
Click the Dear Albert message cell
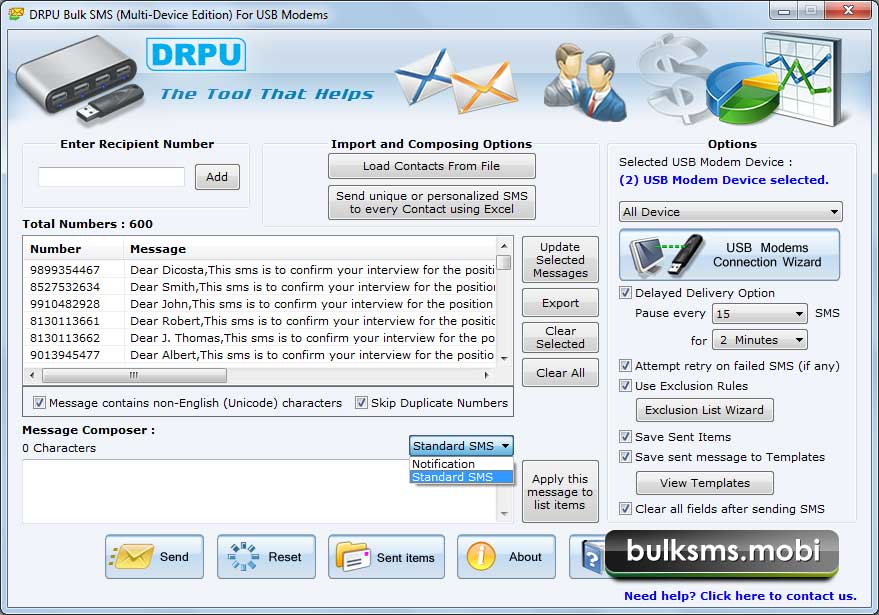point(312,355)
